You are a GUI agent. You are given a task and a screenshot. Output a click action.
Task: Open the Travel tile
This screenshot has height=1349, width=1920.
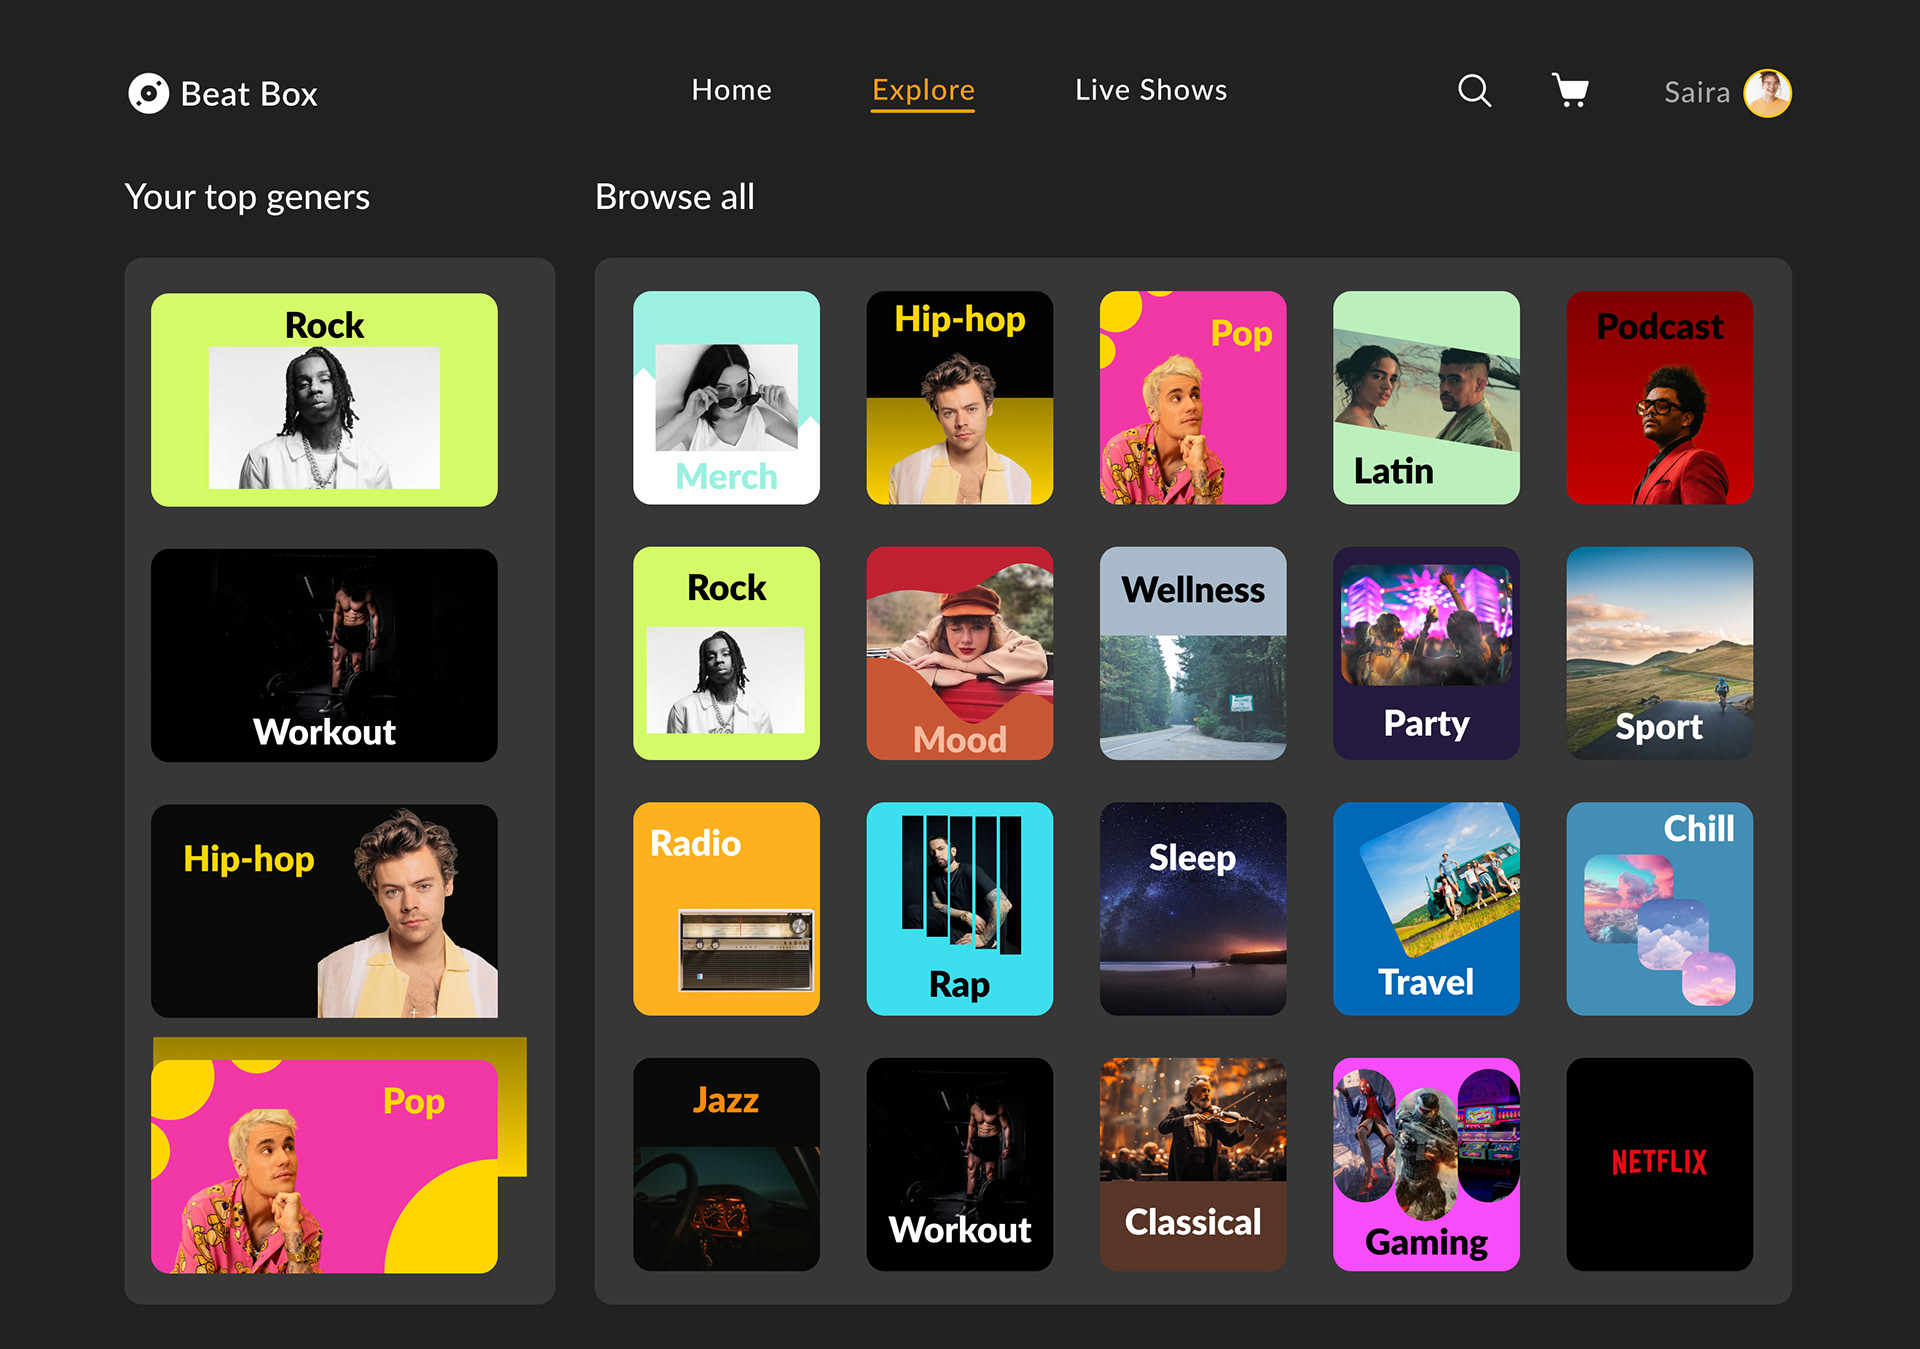click(1426, 909)
